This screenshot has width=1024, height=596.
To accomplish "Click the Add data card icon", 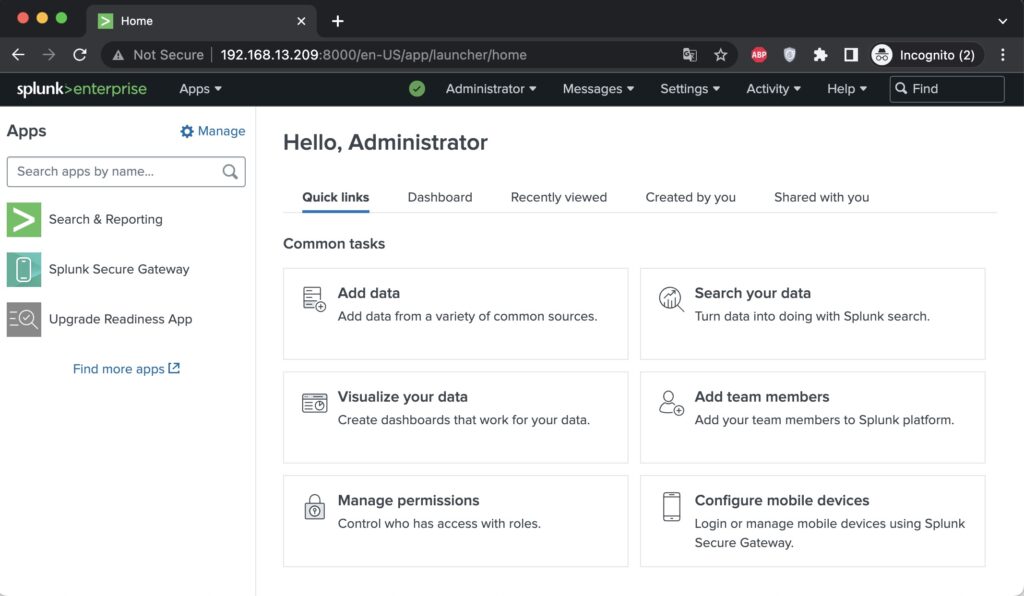I will 314,299.
